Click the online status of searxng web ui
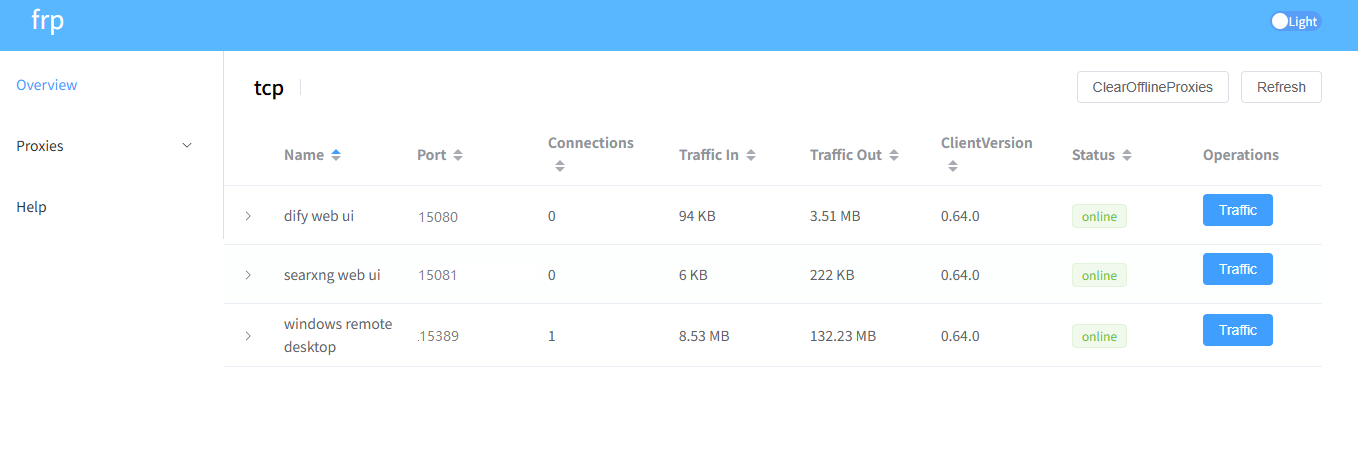This screenshot has height=460, width=1358. click(1099, 275)
